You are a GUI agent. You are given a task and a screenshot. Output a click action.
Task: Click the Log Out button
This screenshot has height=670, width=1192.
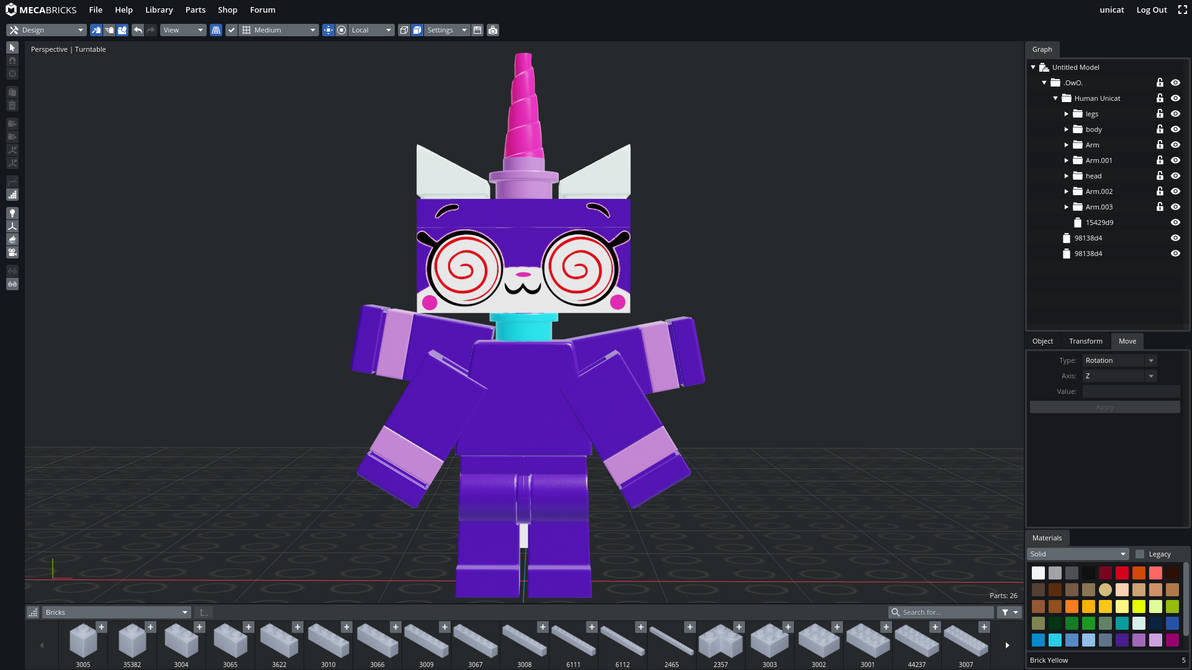point(1151,9)
